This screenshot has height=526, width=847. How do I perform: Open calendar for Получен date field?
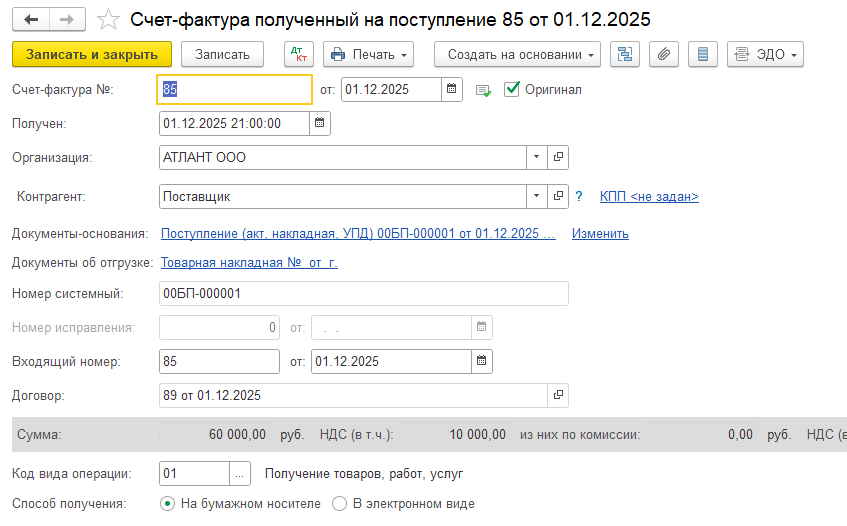coord(319,123)
